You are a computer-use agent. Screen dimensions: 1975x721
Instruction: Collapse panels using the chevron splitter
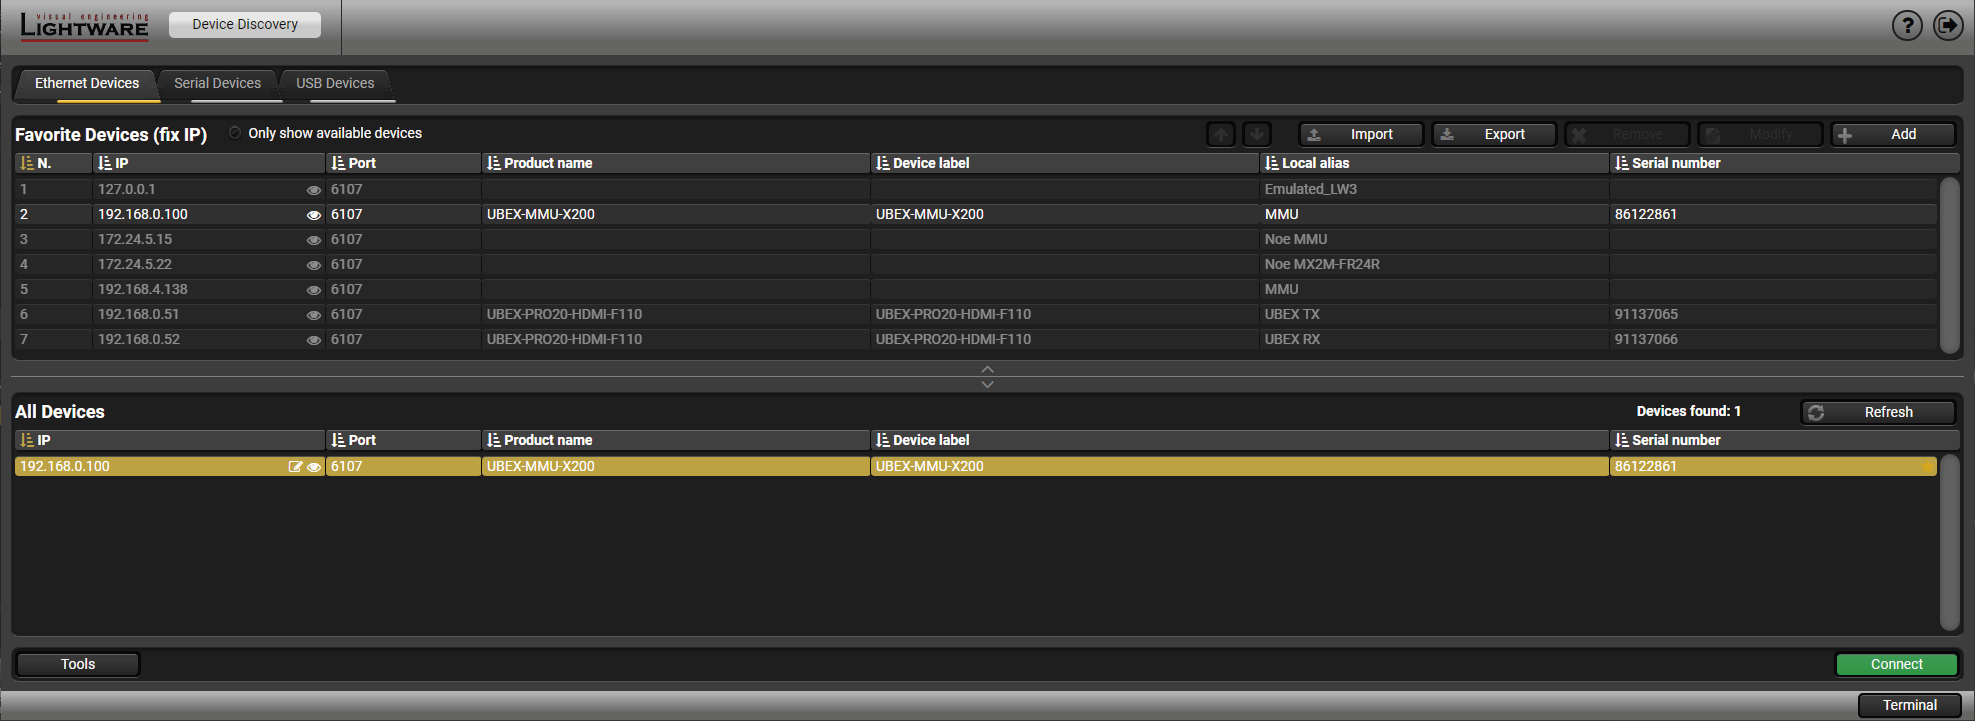pyautogui.click(x=987, y=377)
